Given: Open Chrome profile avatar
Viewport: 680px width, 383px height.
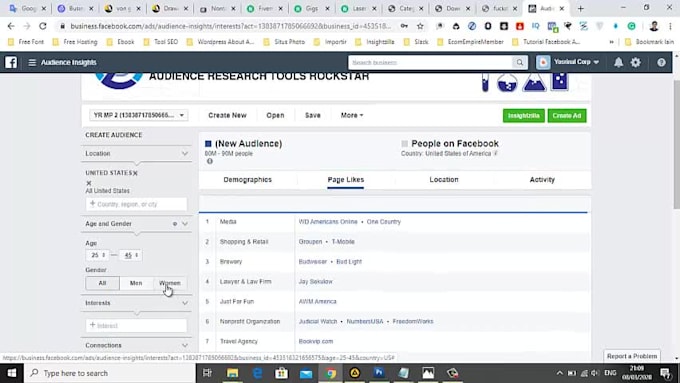Looking at the screenshot, I should pyautogui.click(x=654, y=26).
